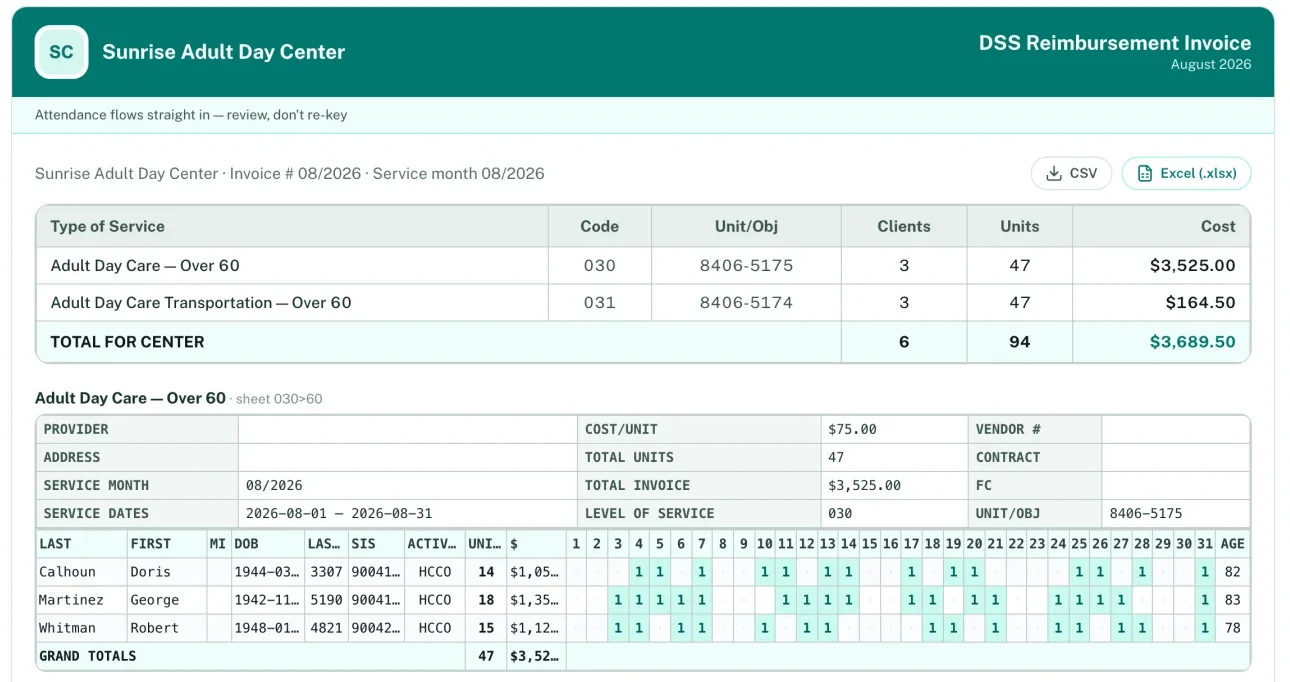The height and width of the screenshot is (682, 1290).
Task: Click Martinez's units total 18
Action: tap(486, 600)
